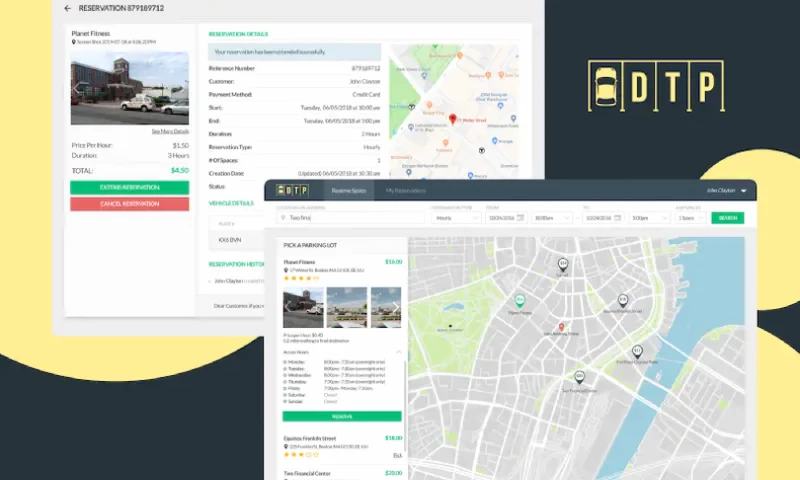This screenshot has width=800, height=480.
Task: Click the next photo arrow in the lot gallery
Action: 396,308
